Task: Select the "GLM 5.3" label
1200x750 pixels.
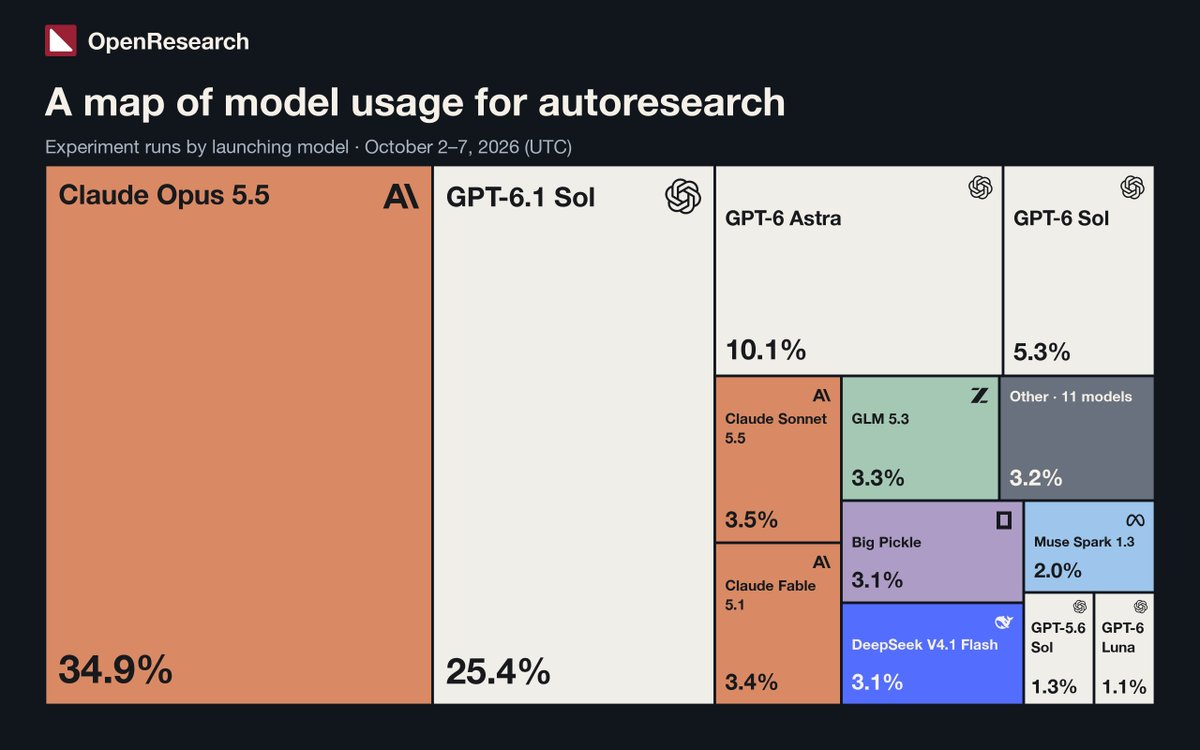Action: [879, 419]
